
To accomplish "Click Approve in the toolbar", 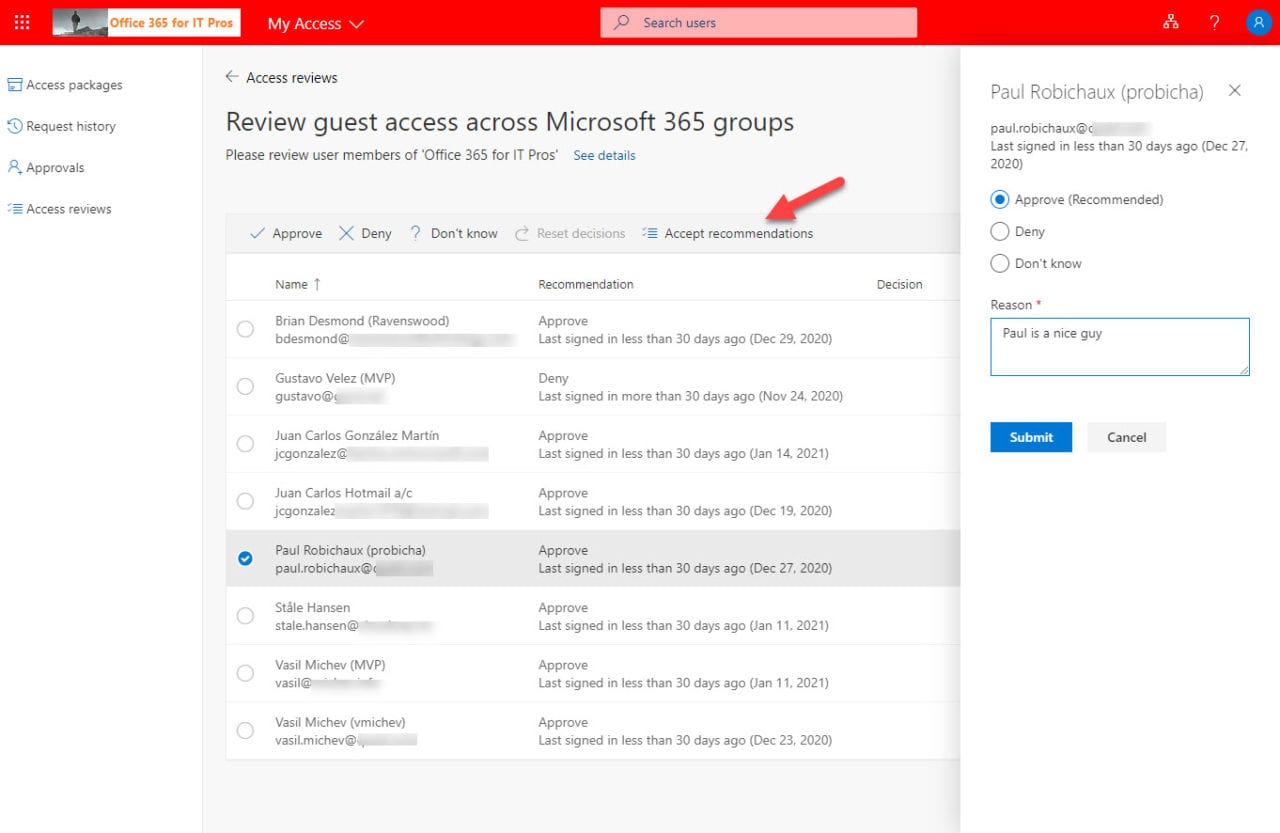I will coord(297,233).
